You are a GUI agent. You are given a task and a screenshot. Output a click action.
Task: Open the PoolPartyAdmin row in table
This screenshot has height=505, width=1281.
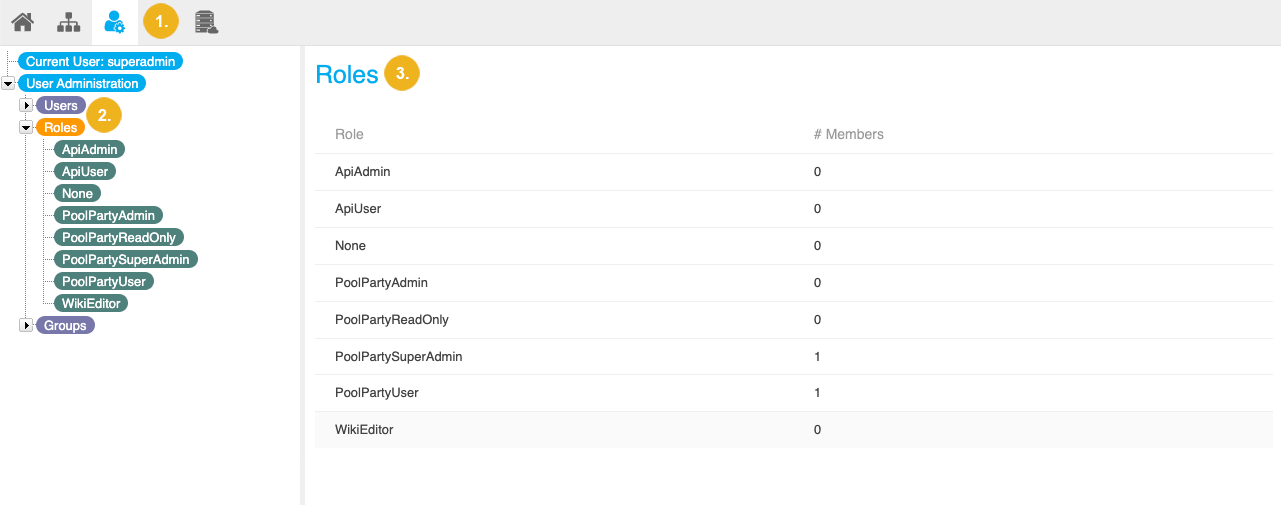(381, 283)
